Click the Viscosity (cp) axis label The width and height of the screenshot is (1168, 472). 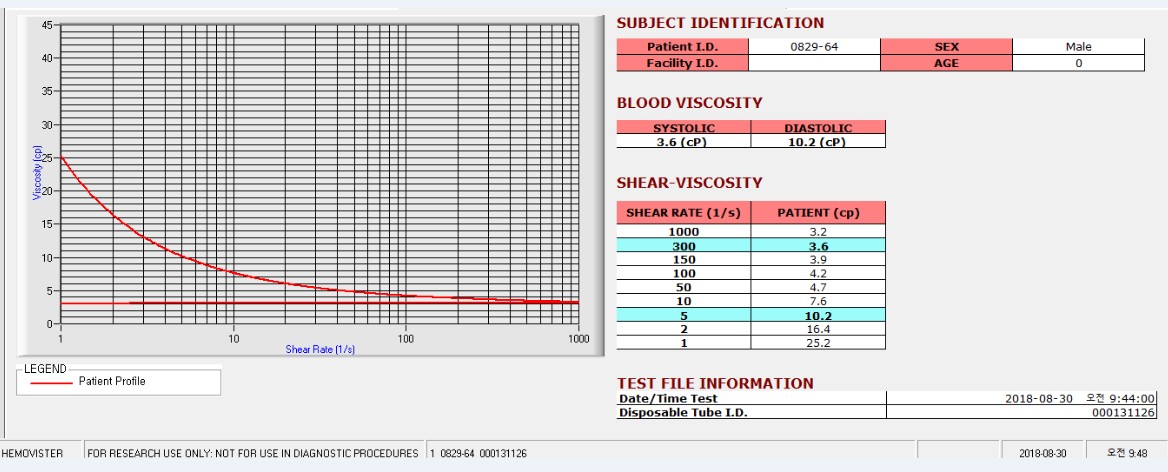[x=36, y=172]
